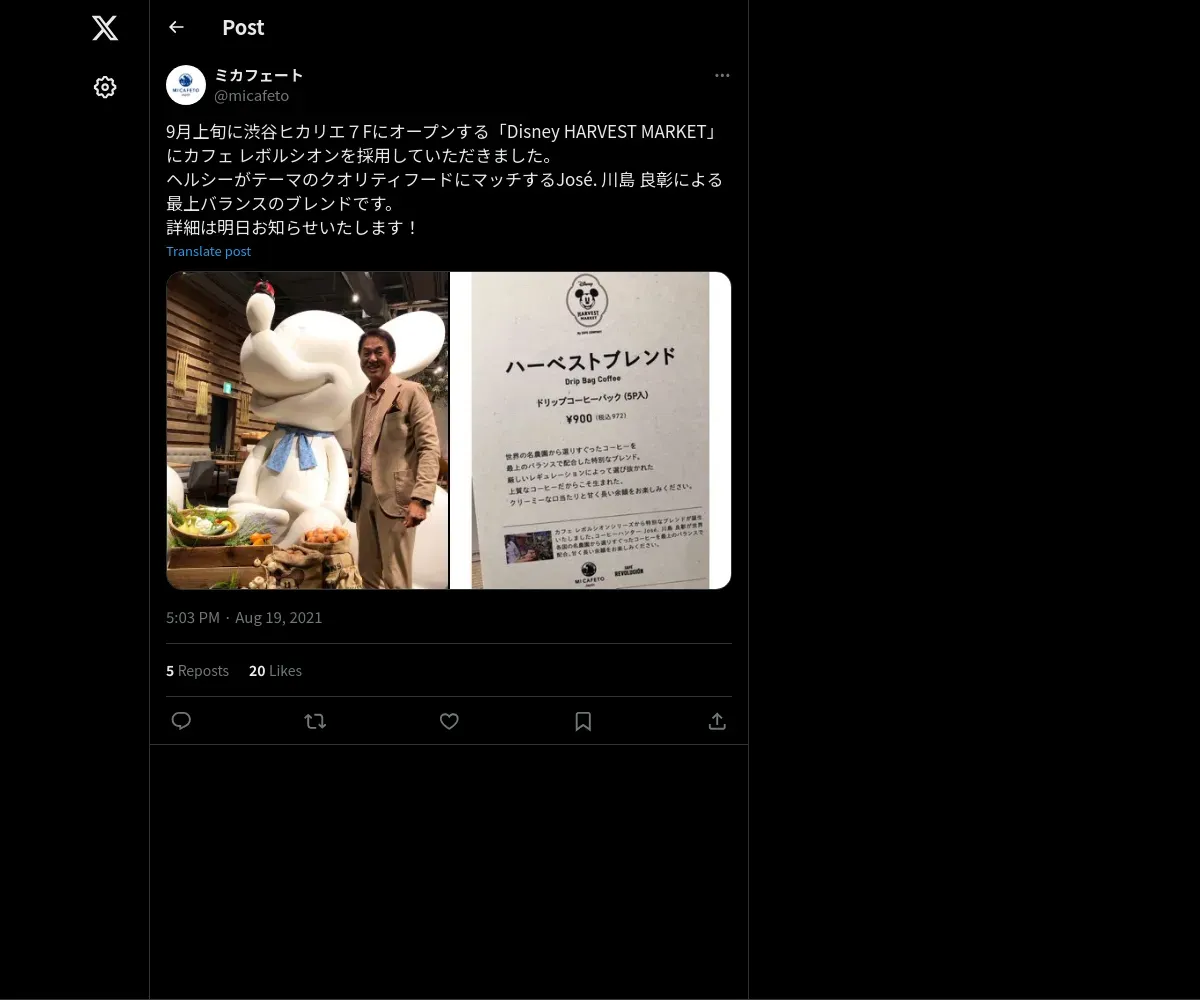The image size is (1200, 1000).
Task: Click the 5:03 PM timestamp
Action: coord(193,618)
